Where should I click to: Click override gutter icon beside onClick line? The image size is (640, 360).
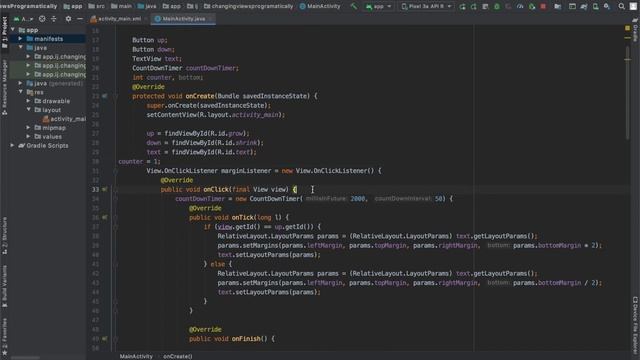tap(104, 189)
